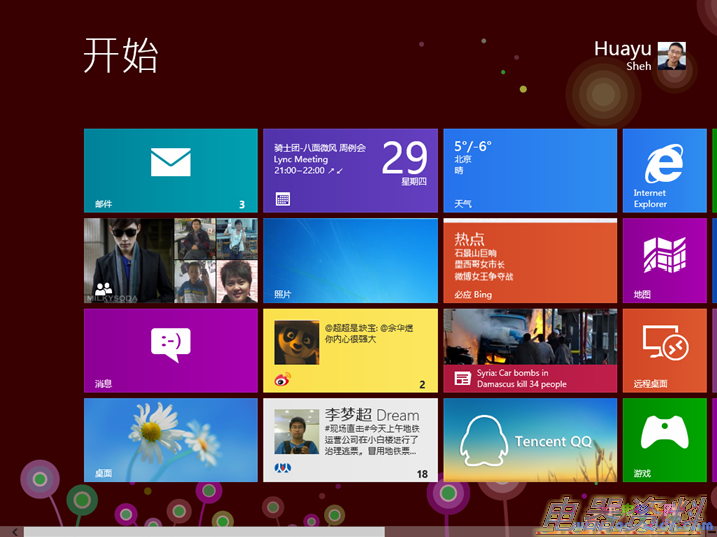The width and height of the screenshot is (717, 537).
Task: Open the Maps tile
Action: point(664,260)
